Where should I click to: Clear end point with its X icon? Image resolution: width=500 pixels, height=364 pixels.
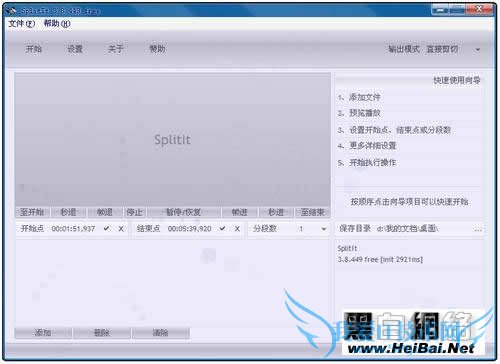tap(237, 229)
